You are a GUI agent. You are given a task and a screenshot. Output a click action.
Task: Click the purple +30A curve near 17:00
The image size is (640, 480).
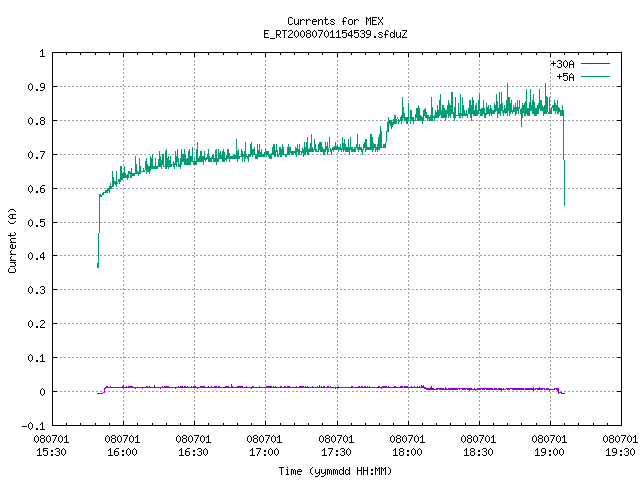[265, 387]
